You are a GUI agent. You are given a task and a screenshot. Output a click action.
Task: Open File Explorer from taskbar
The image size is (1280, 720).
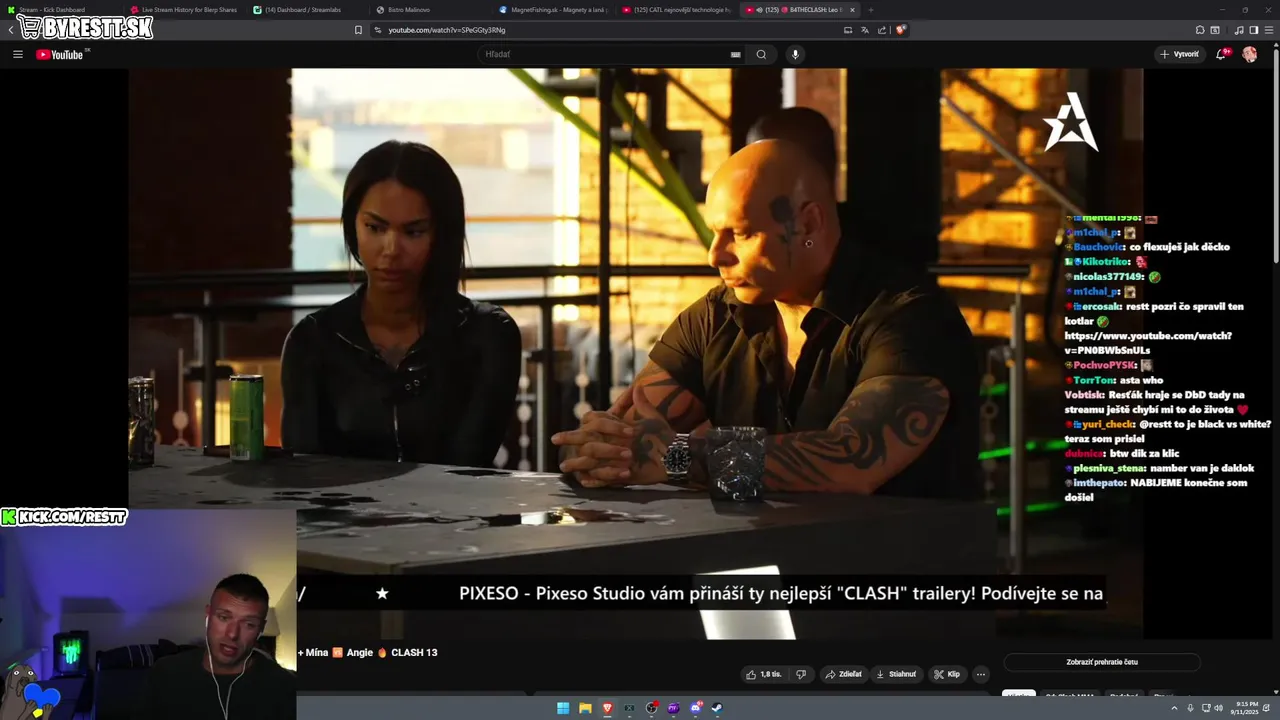(x=585, y=708)
